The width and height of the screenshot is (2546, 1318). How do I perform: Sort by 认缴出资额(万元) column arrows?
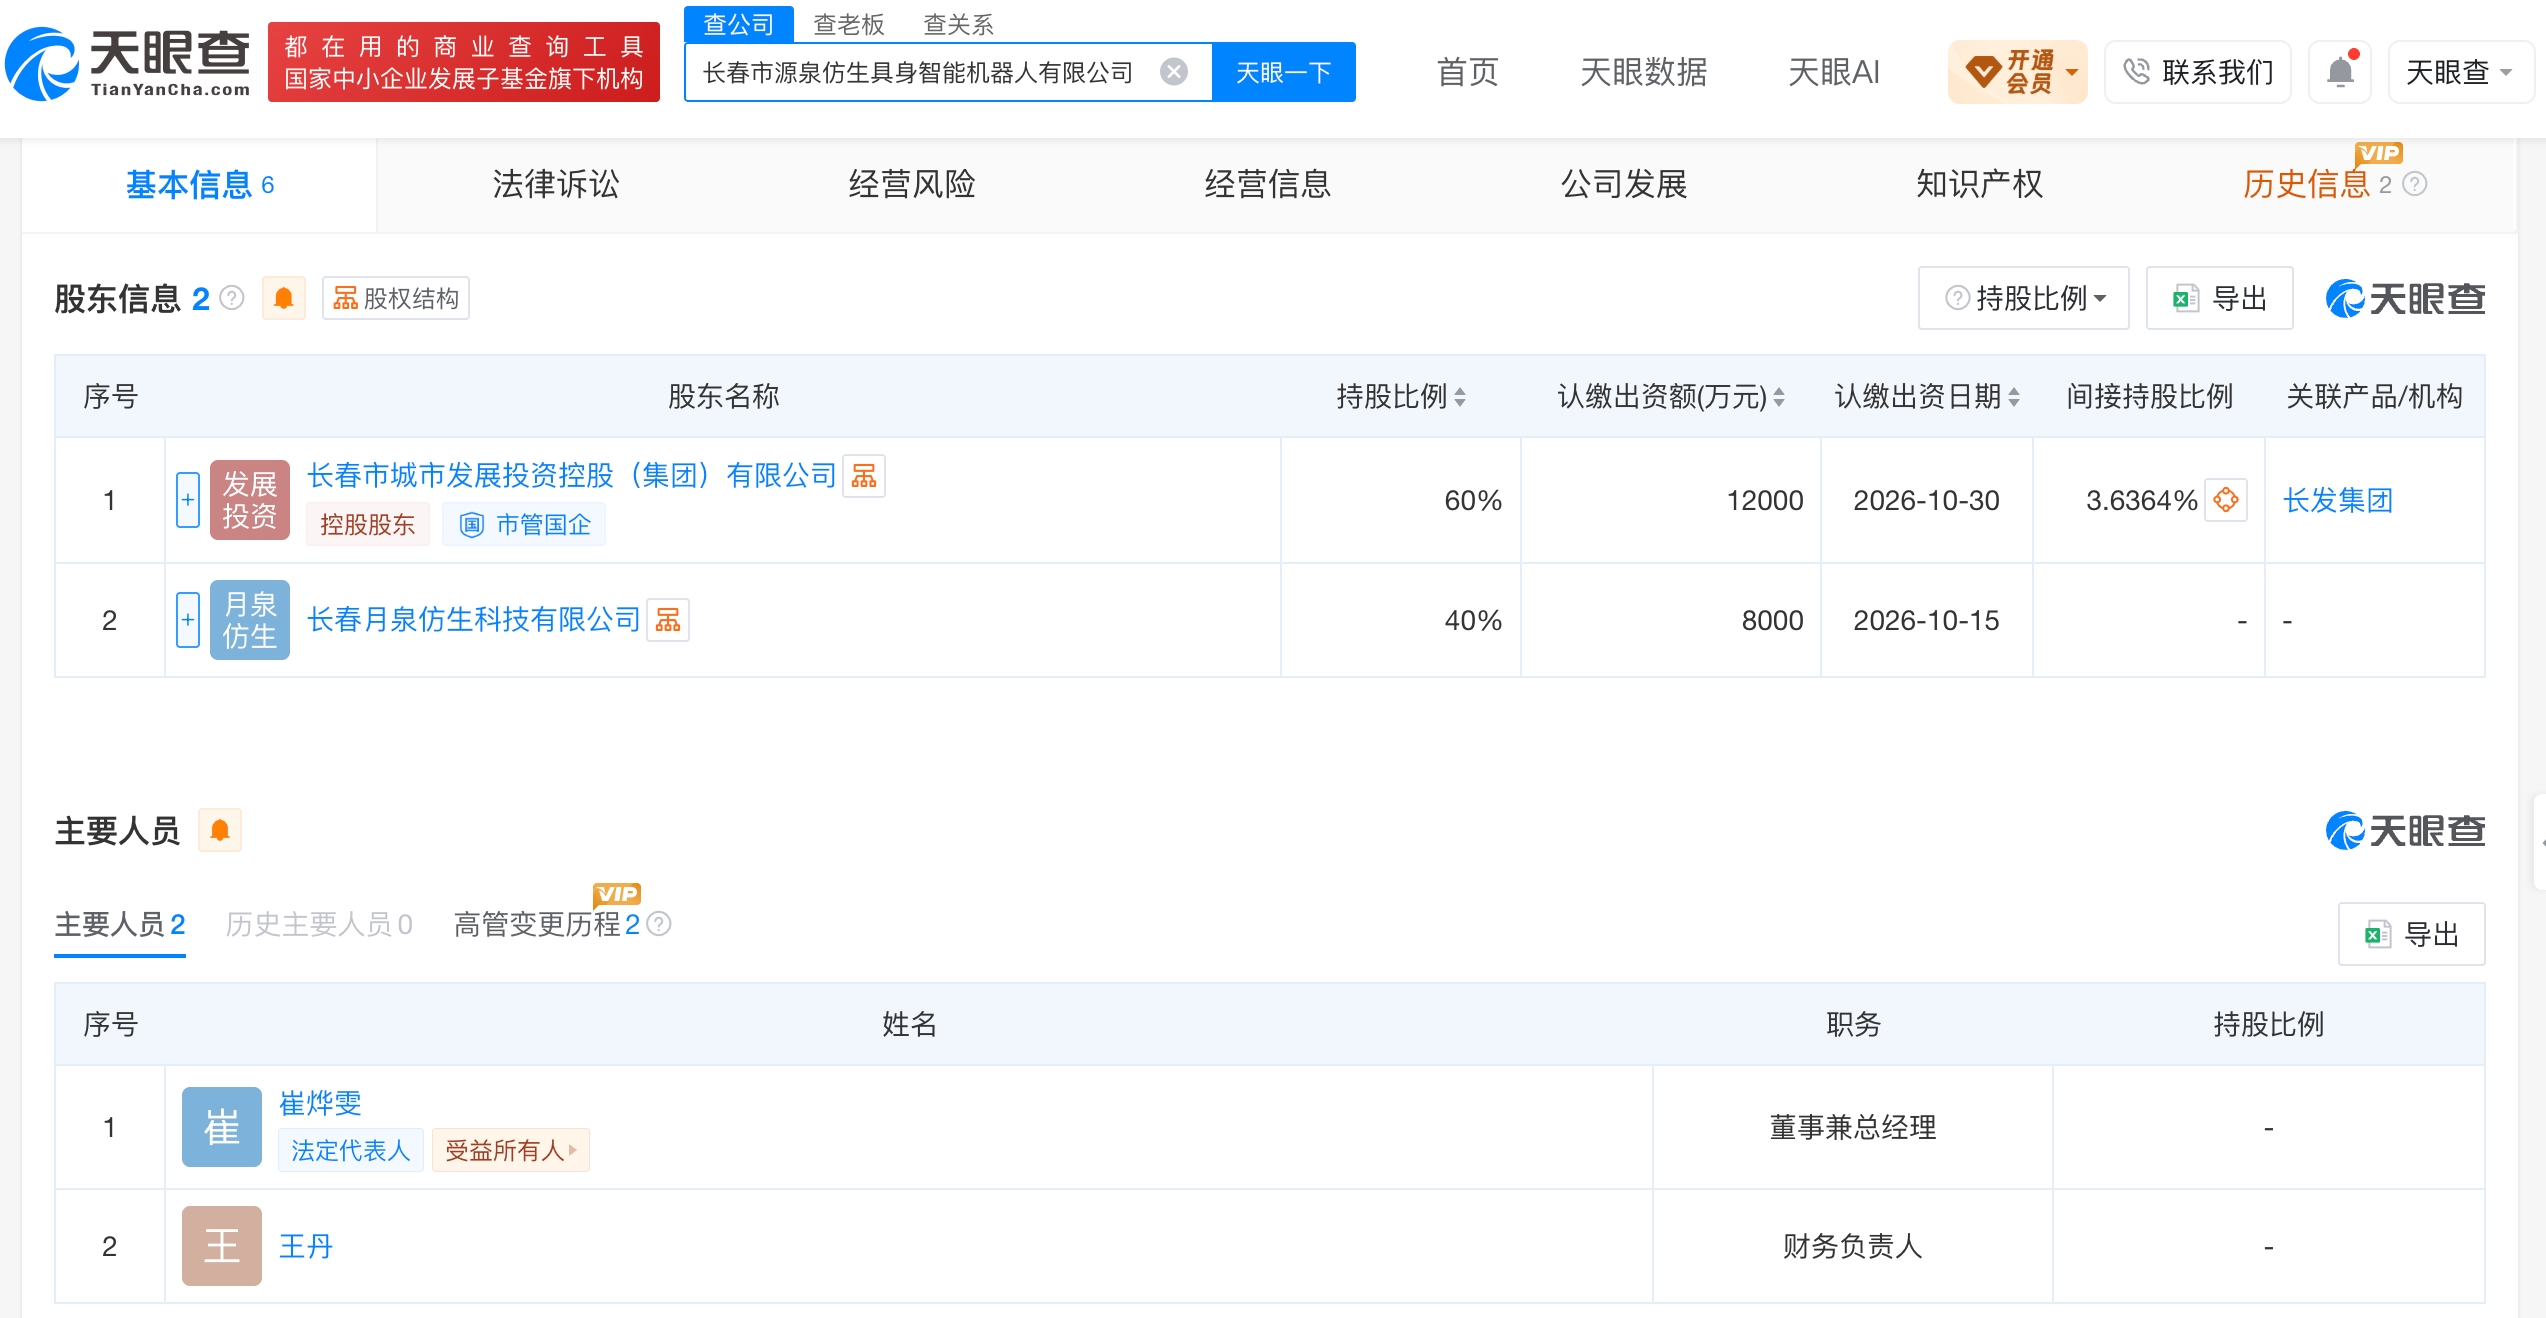coord(1779,397)
